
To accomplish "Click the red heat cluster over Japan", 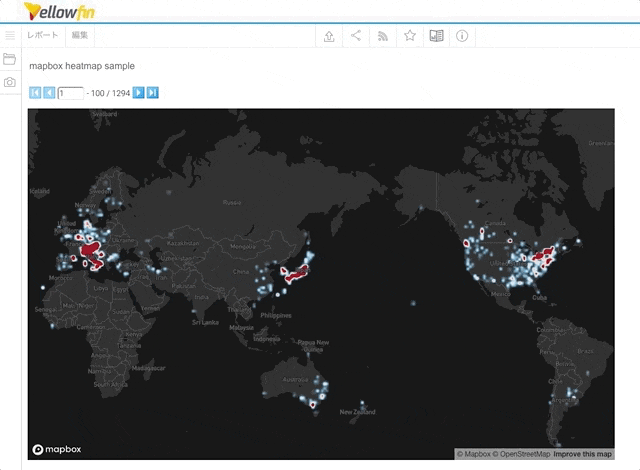I will (296, 274).
